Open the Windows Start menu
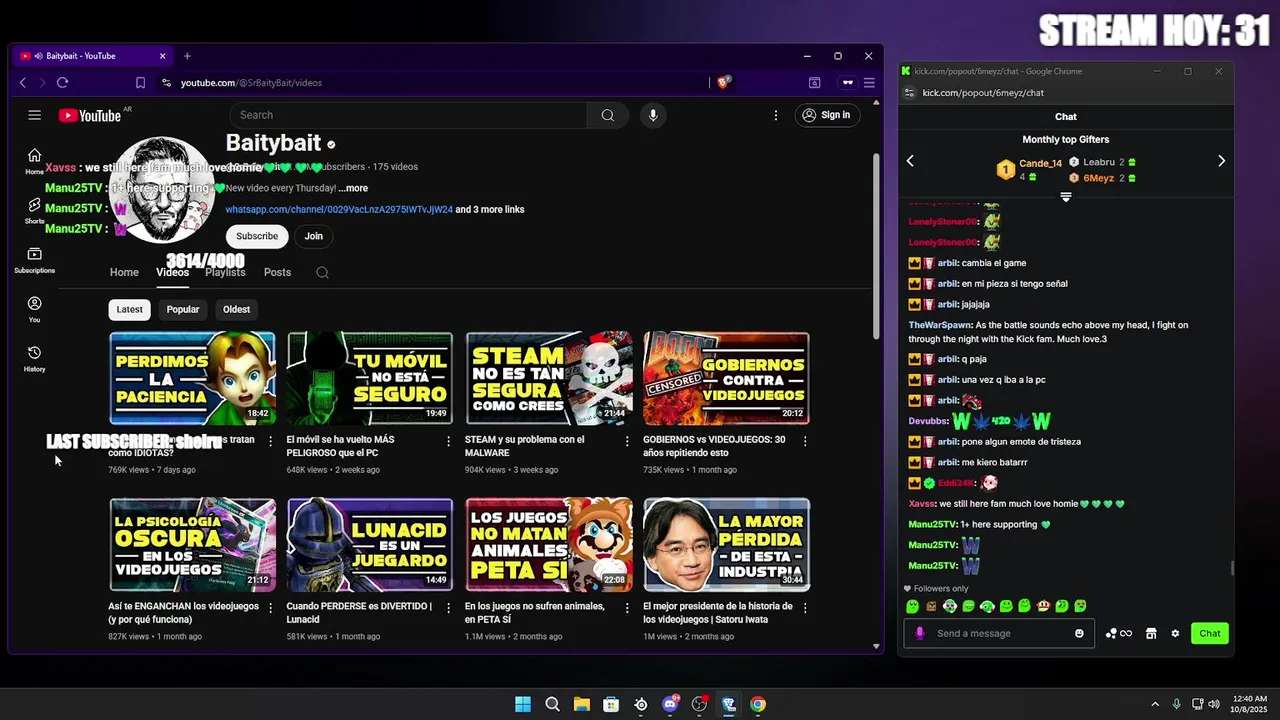 point(523,704)
